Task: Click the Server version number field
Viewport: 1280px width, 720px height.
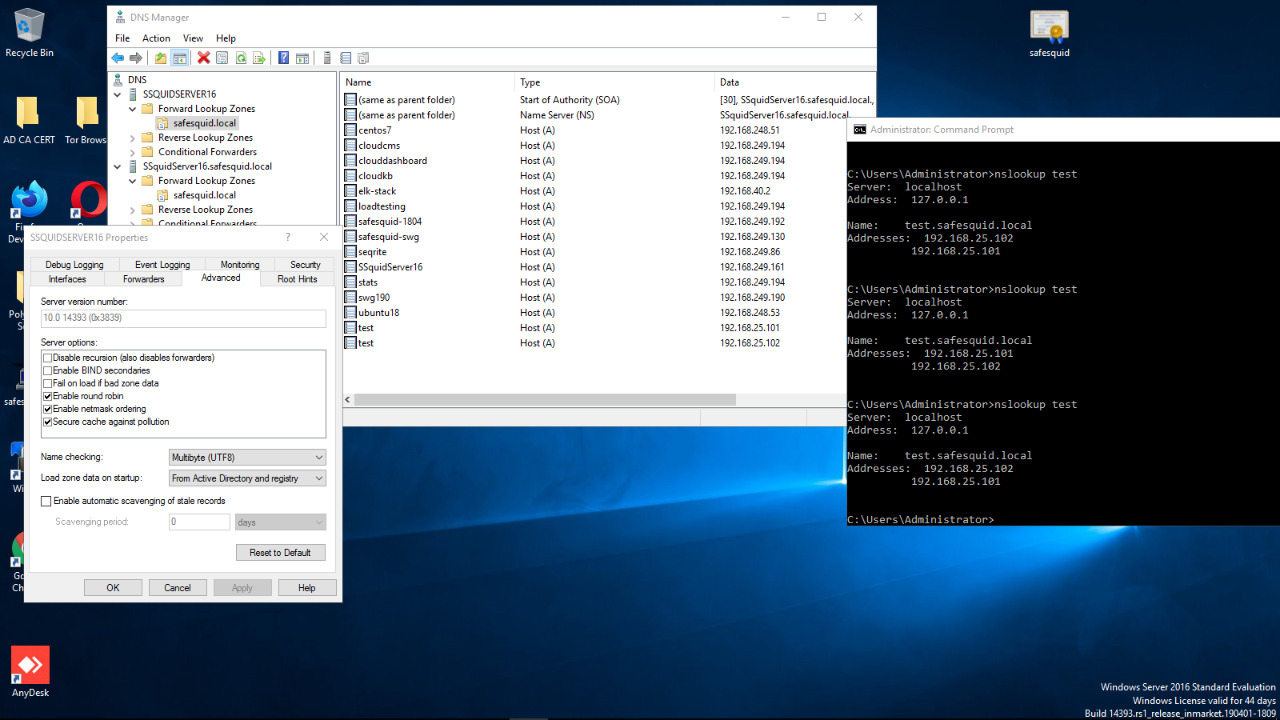Action: [x=183, y=318]
